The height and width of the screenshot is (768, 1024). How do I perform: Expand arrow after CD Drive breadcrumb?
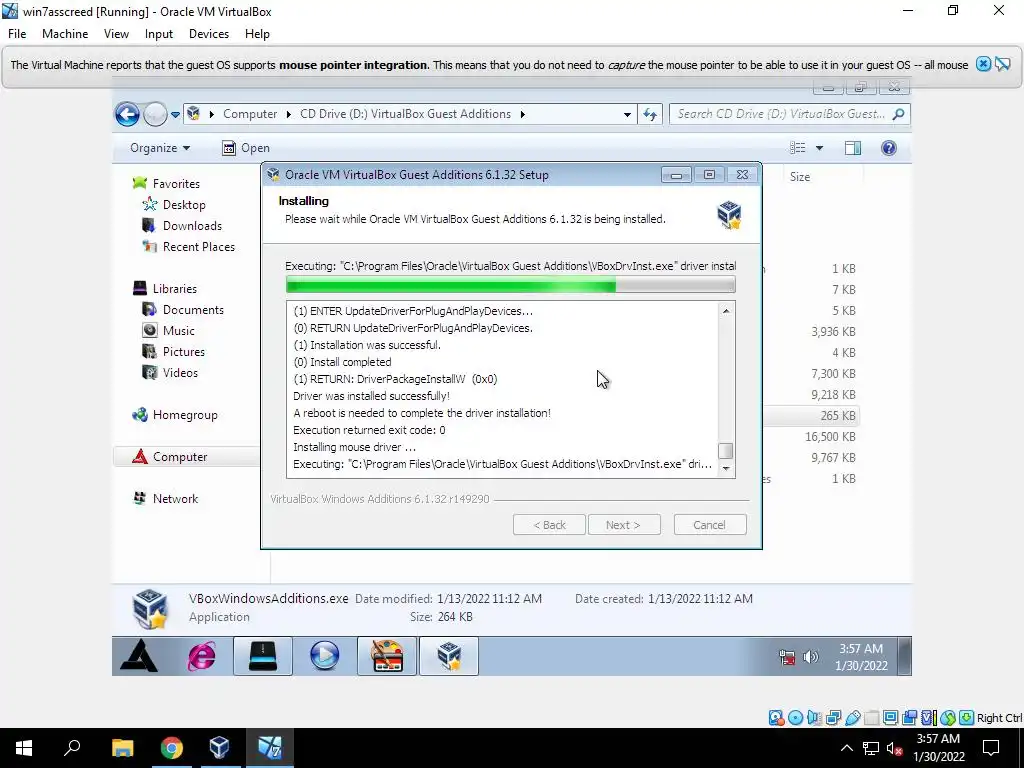click(x=522, y=114)
